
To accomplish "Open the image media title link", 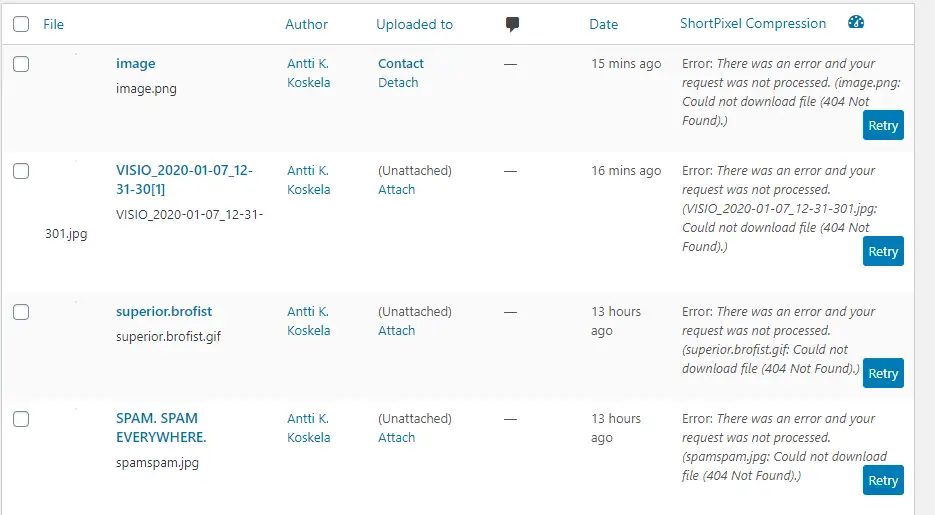I will coord(136,64).
